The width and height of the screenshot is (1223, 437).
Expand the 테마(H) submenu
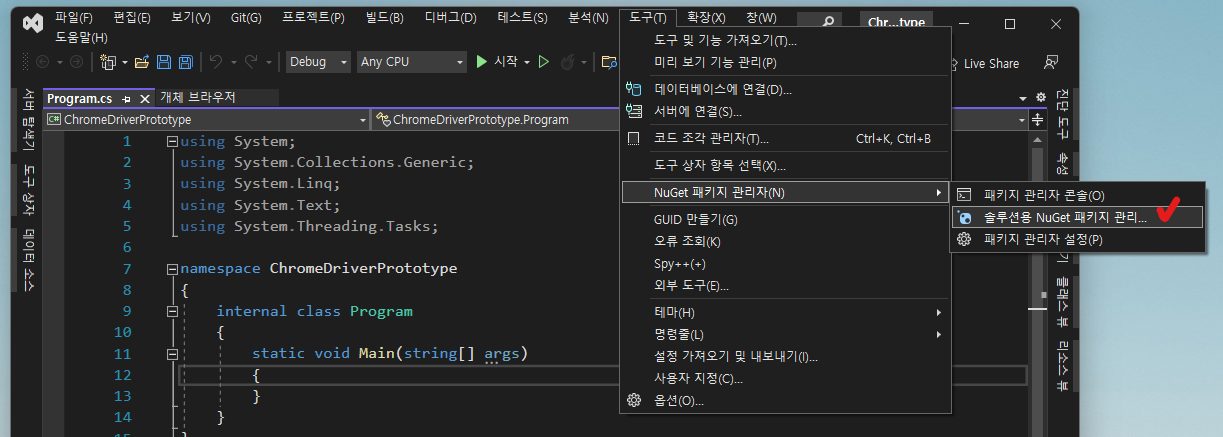tap(785, 312)
